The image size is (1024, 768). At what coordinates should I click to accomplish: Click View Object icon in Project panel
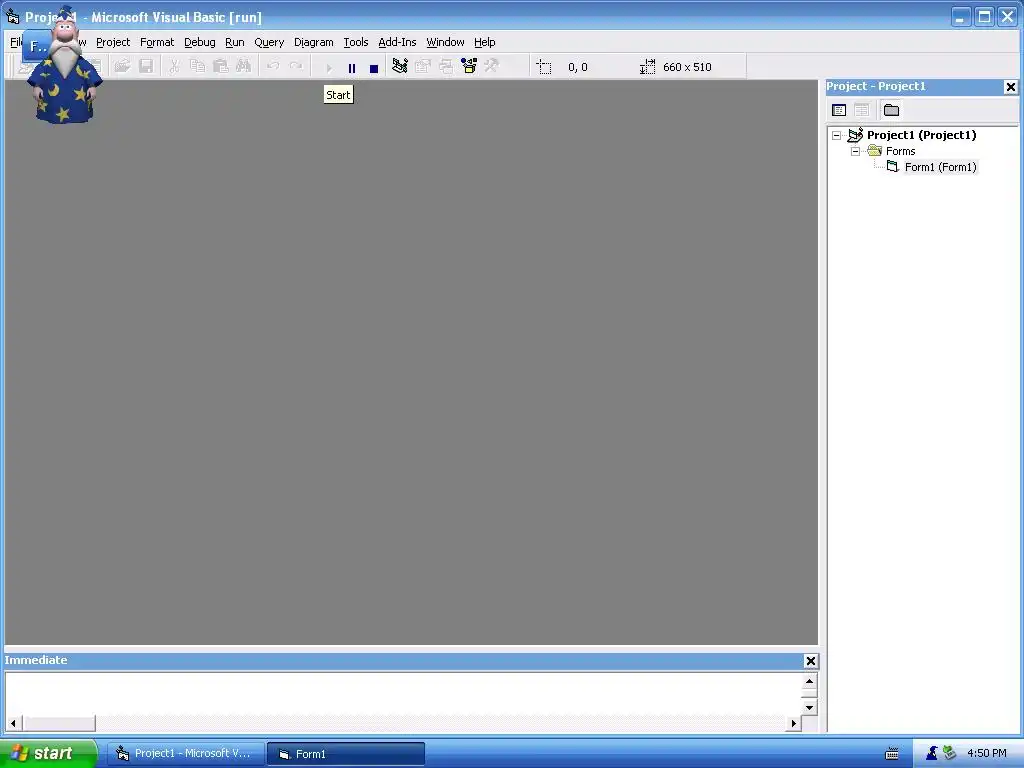[861, 110]
